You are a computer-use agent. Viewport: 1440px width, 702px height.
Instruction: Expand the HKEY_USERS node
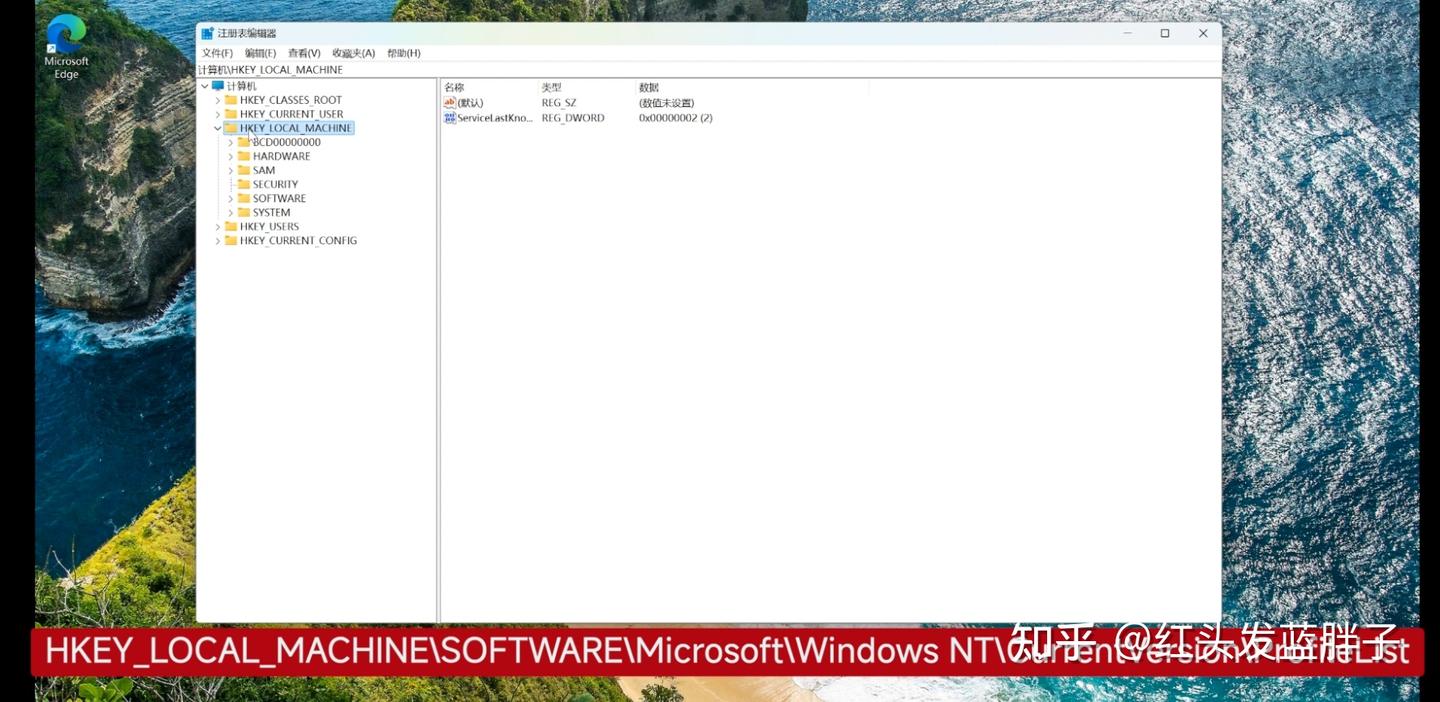click(218, 226)
